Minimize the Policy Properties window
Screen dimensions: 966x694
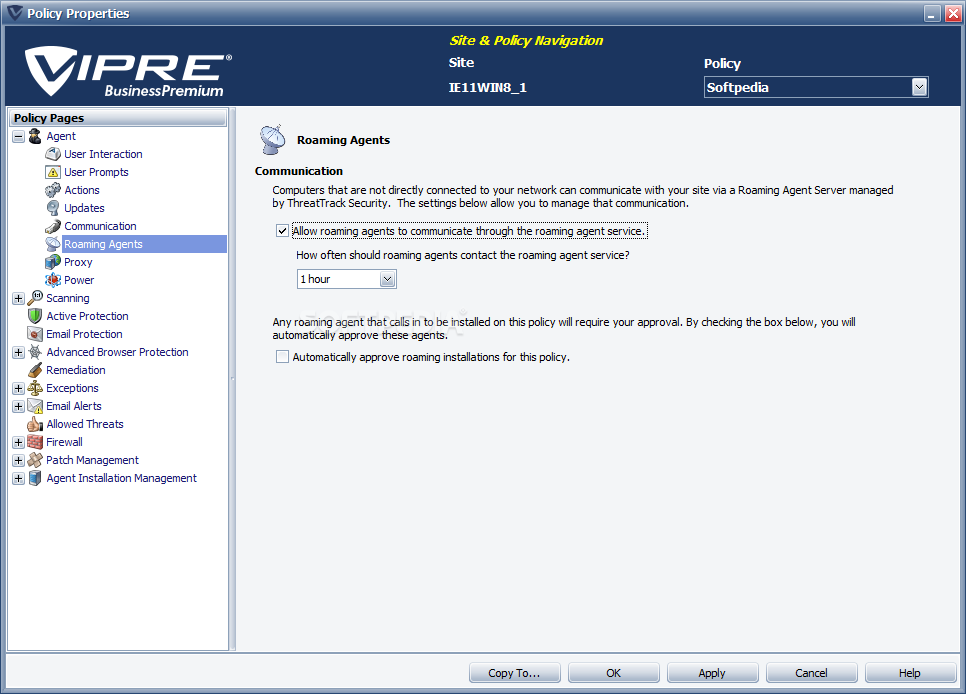[933, 14]
